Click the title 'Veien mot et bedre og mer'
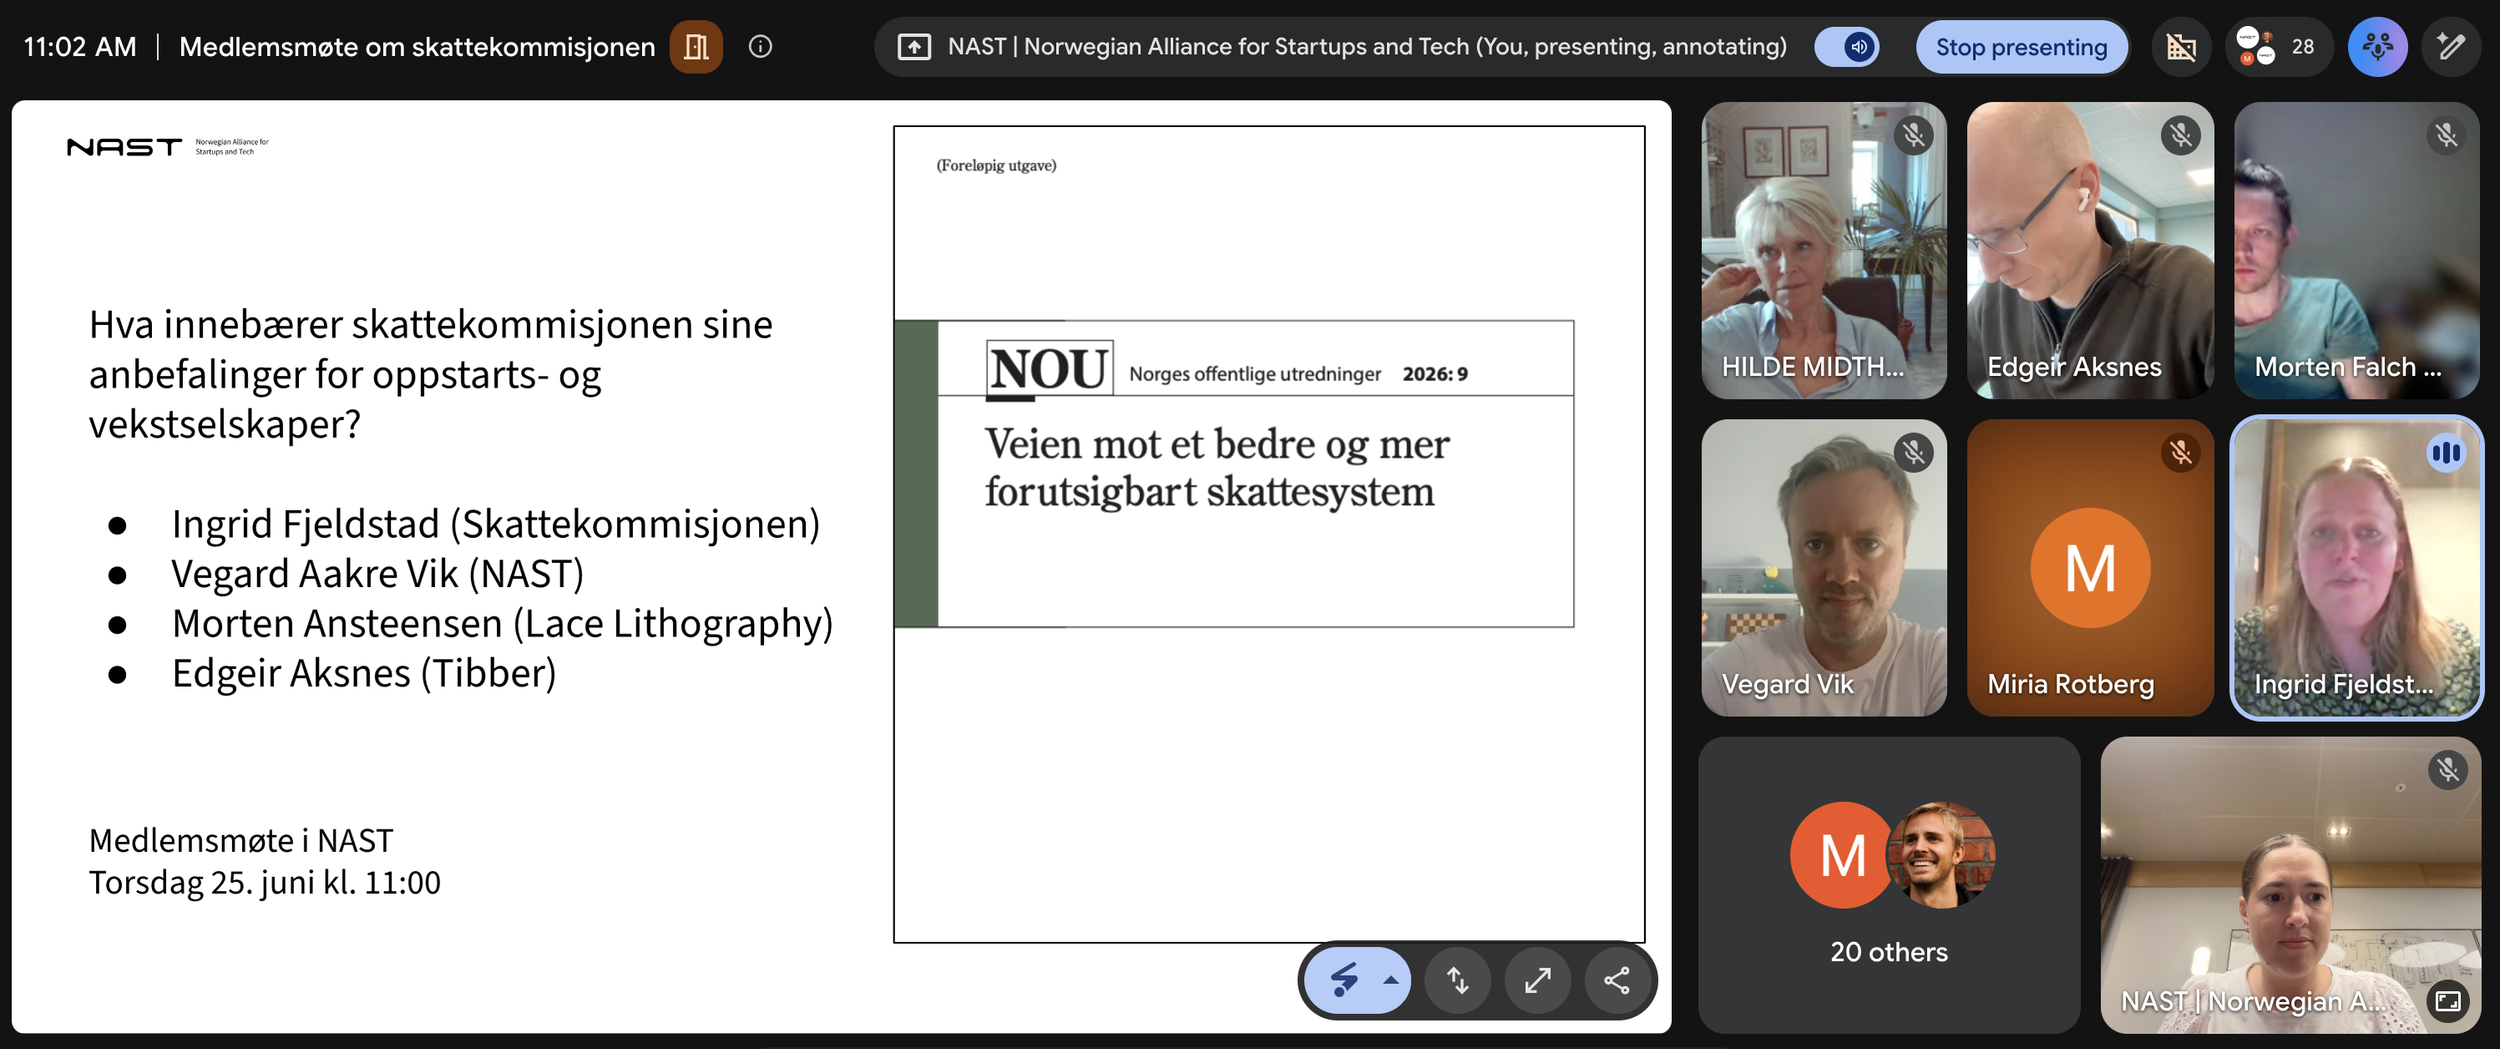Viewport: 2500px width, 1049px height. (x=1217, y=445)
